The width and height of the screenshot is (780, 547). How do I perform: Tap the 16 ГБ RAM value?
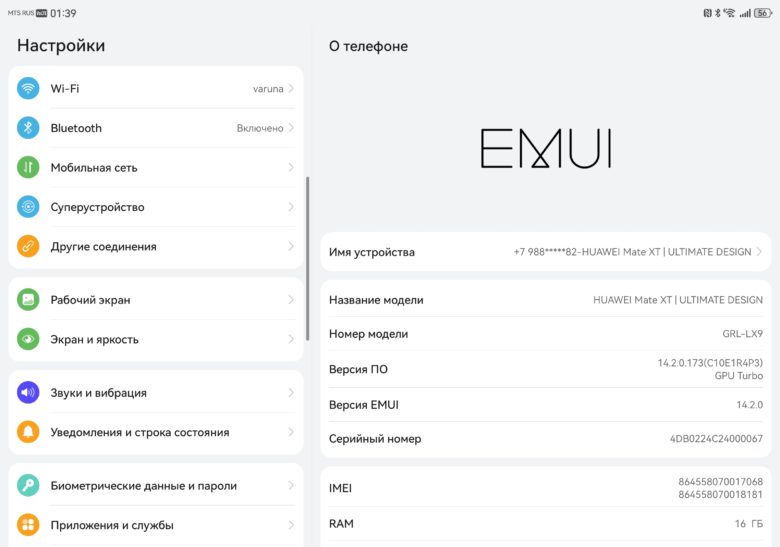tap(749, 524)
